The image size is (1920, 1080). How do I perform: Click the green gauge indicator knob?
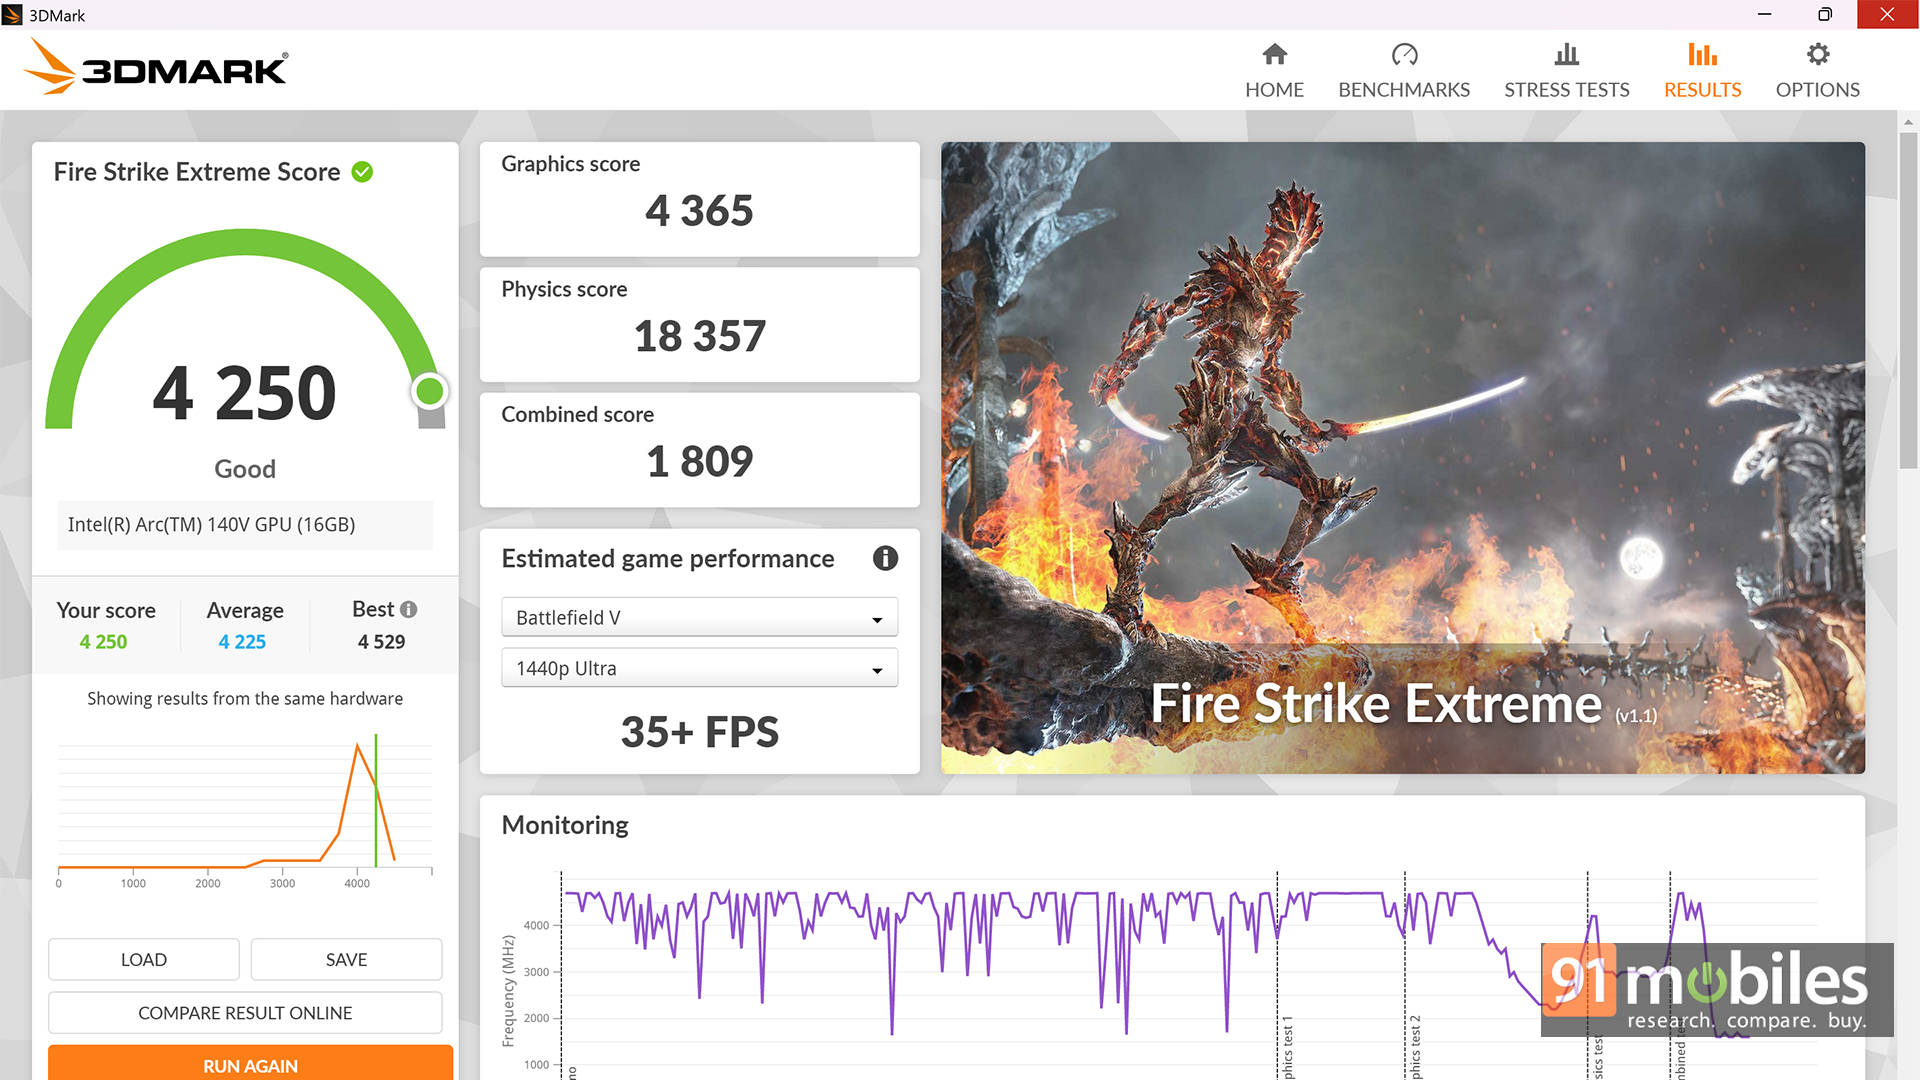click(430, 391)
